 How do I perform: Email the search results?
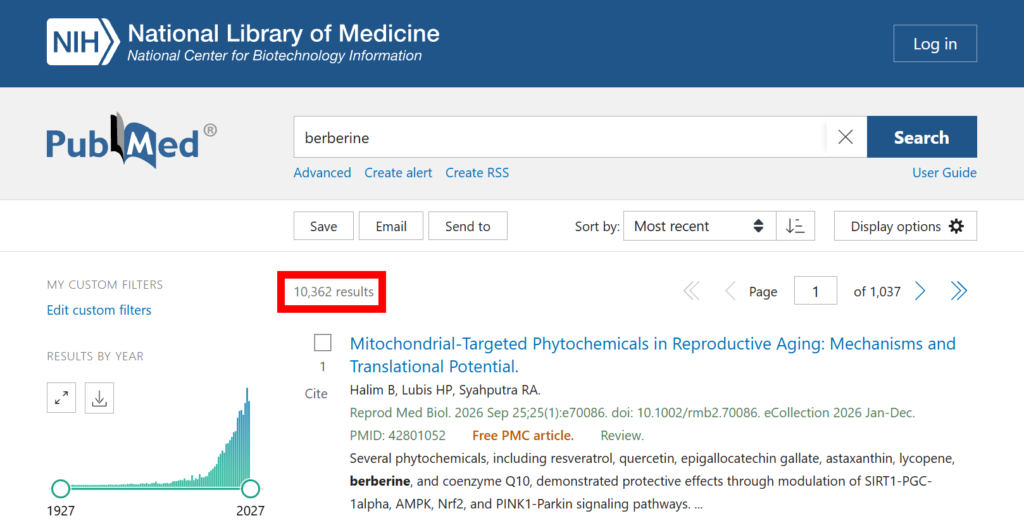pos(391,226)
